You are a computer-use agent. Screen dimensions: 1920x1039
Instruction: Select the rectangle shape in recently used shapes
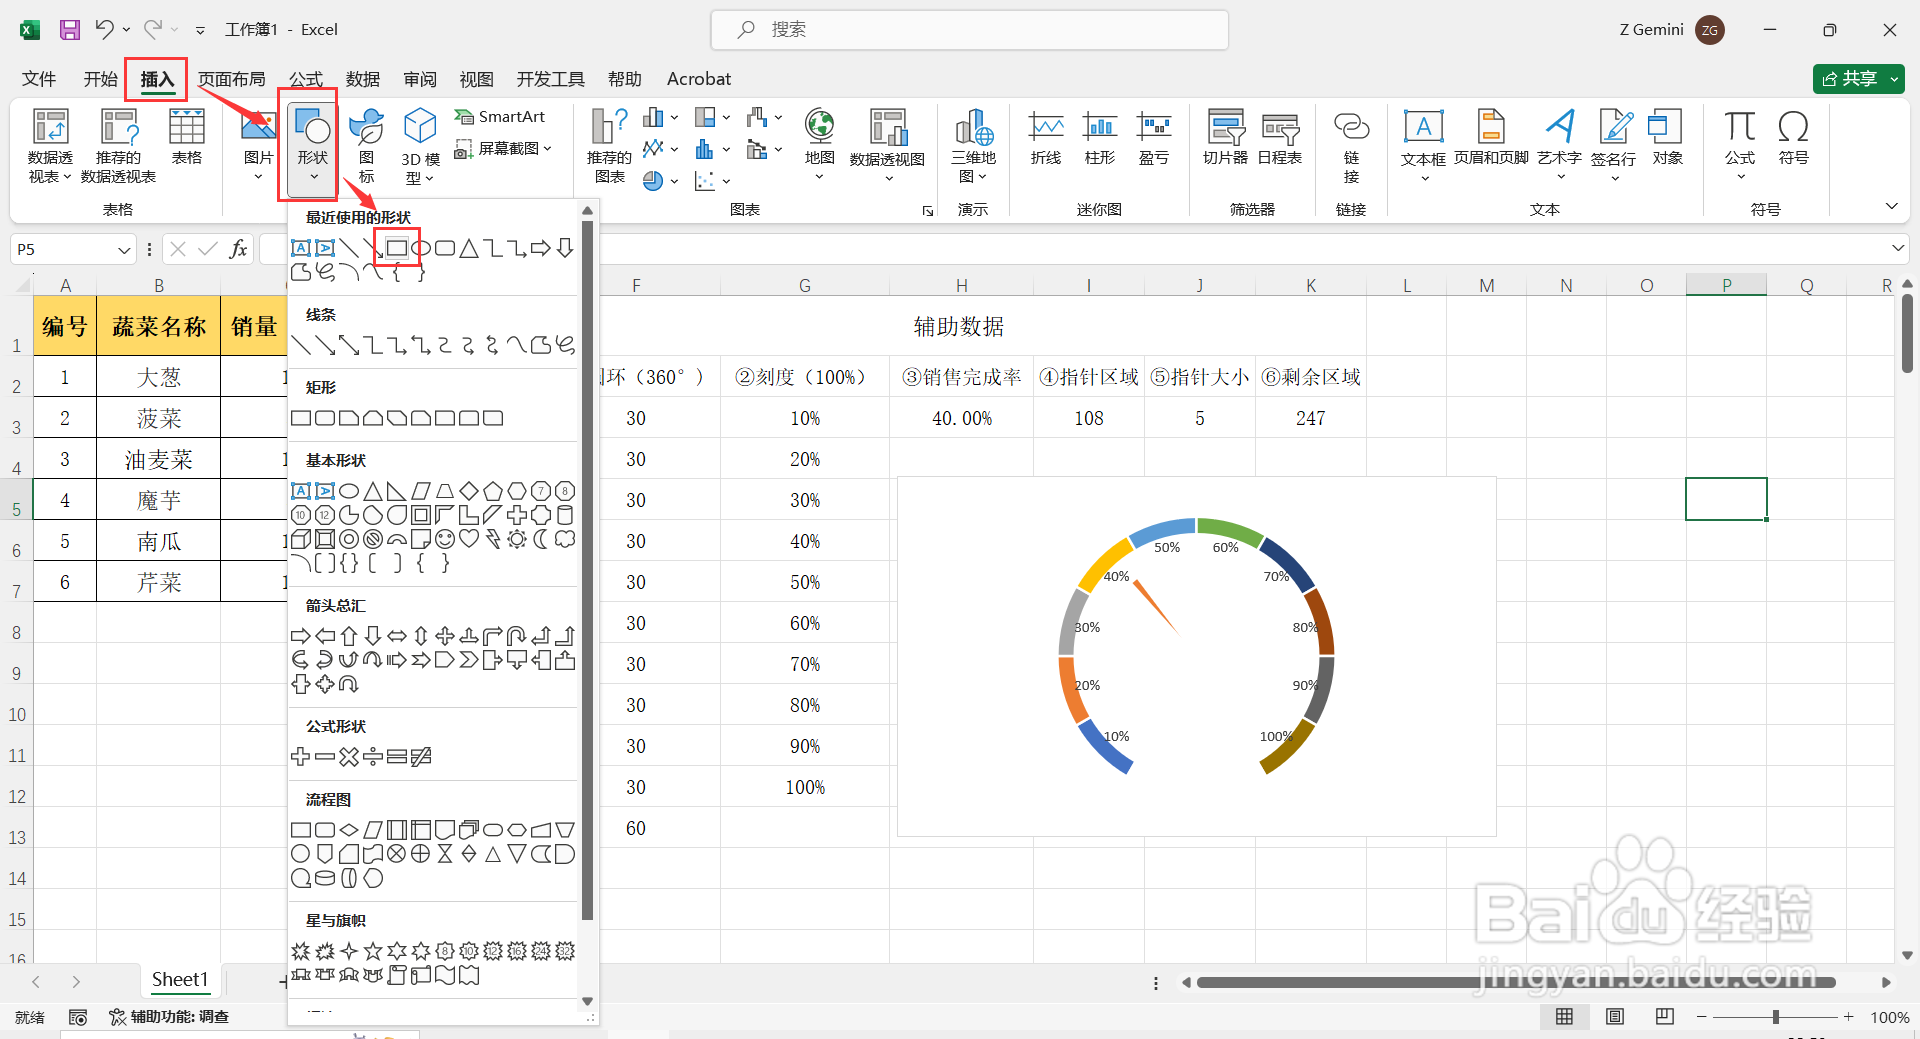[397, 248]
